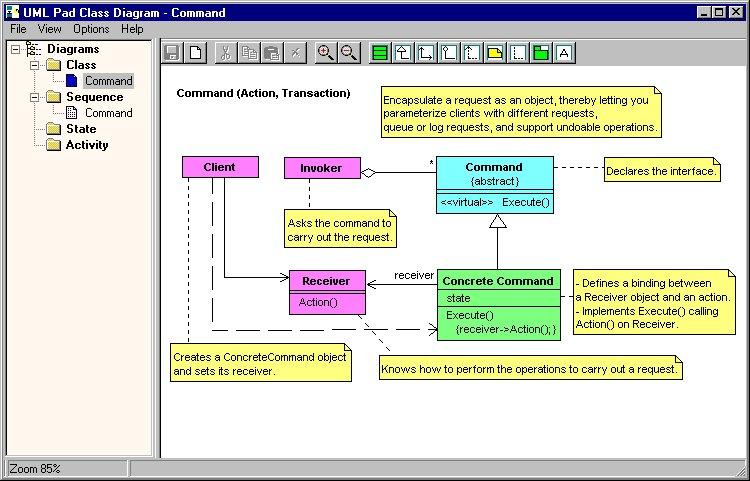Click the 'Command (Action, Transaction)' title text
The image size is (750, 481).
tap(264, 93)
